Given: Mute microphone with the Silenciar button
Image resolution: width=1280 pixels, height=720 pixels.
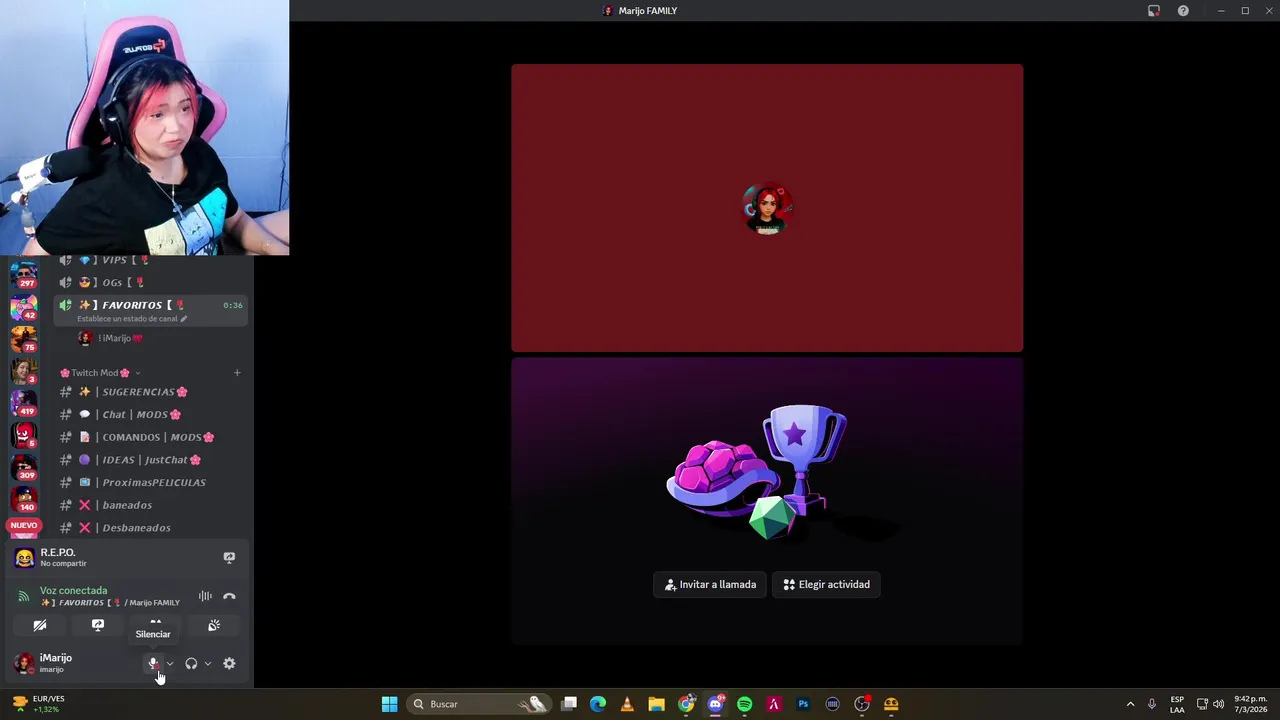Looking at the screenshot, I should click(153, 663).
